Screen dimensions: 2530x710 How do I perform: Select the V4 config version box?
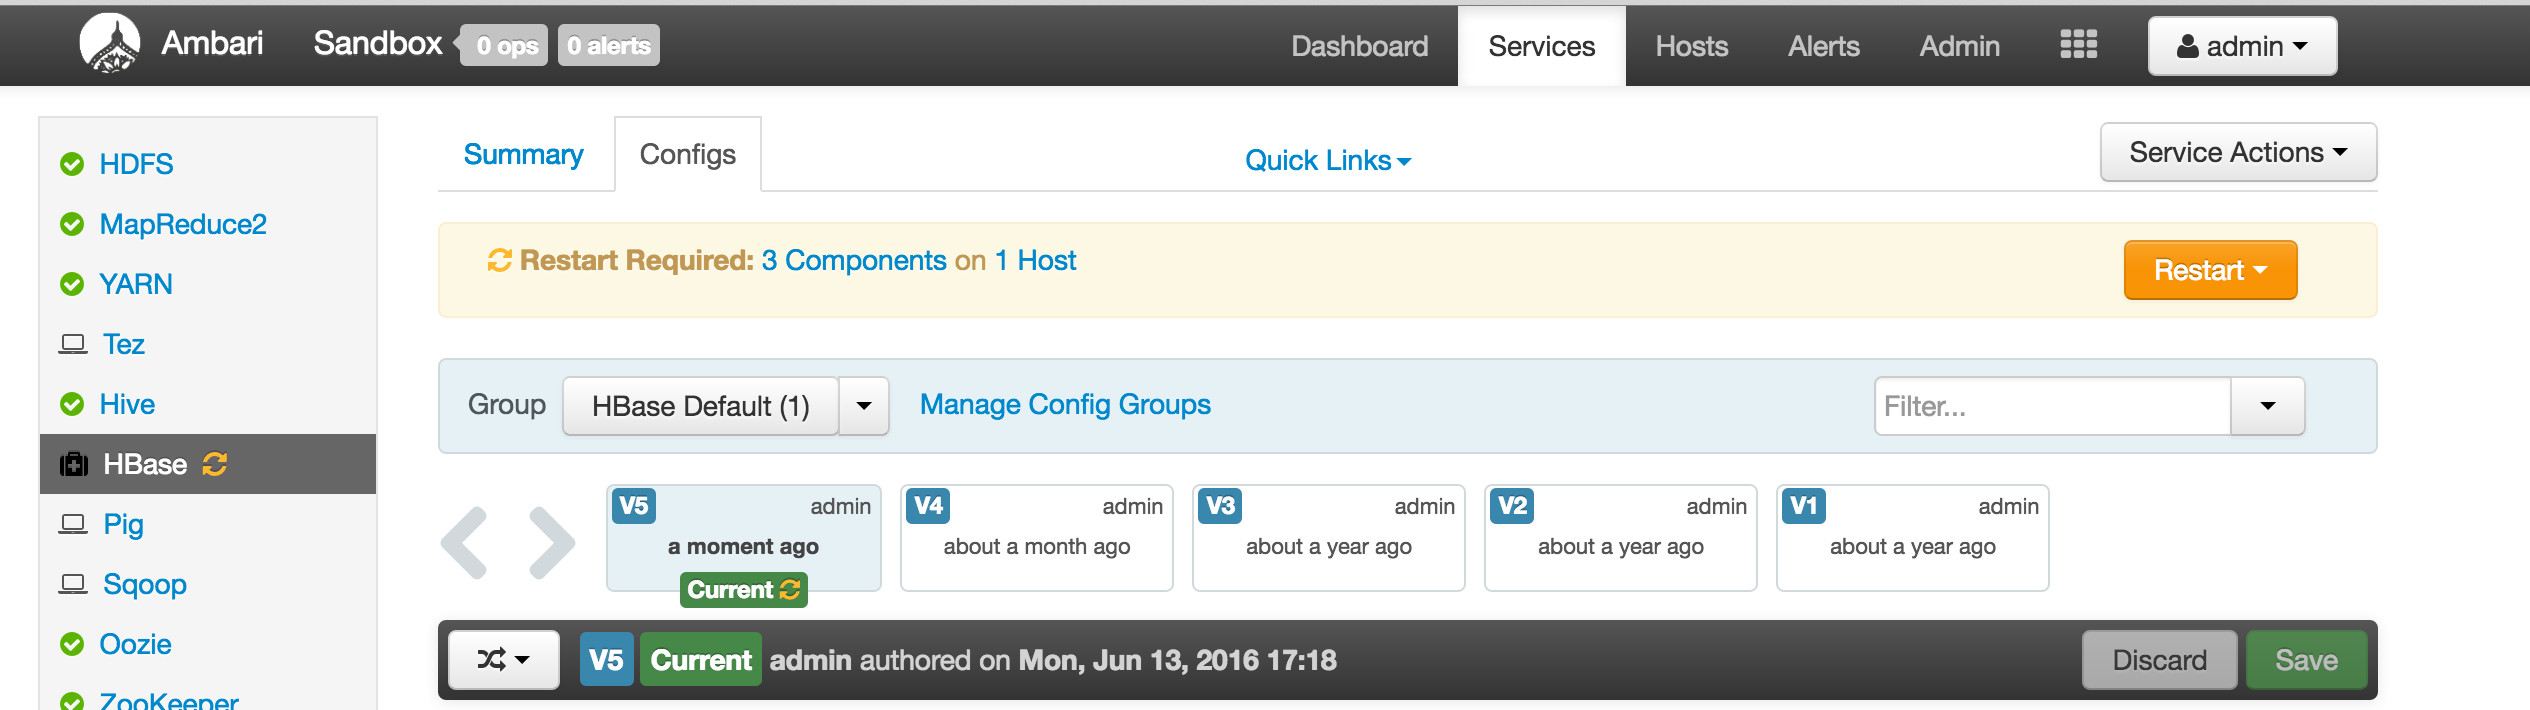pos(1036,538)
